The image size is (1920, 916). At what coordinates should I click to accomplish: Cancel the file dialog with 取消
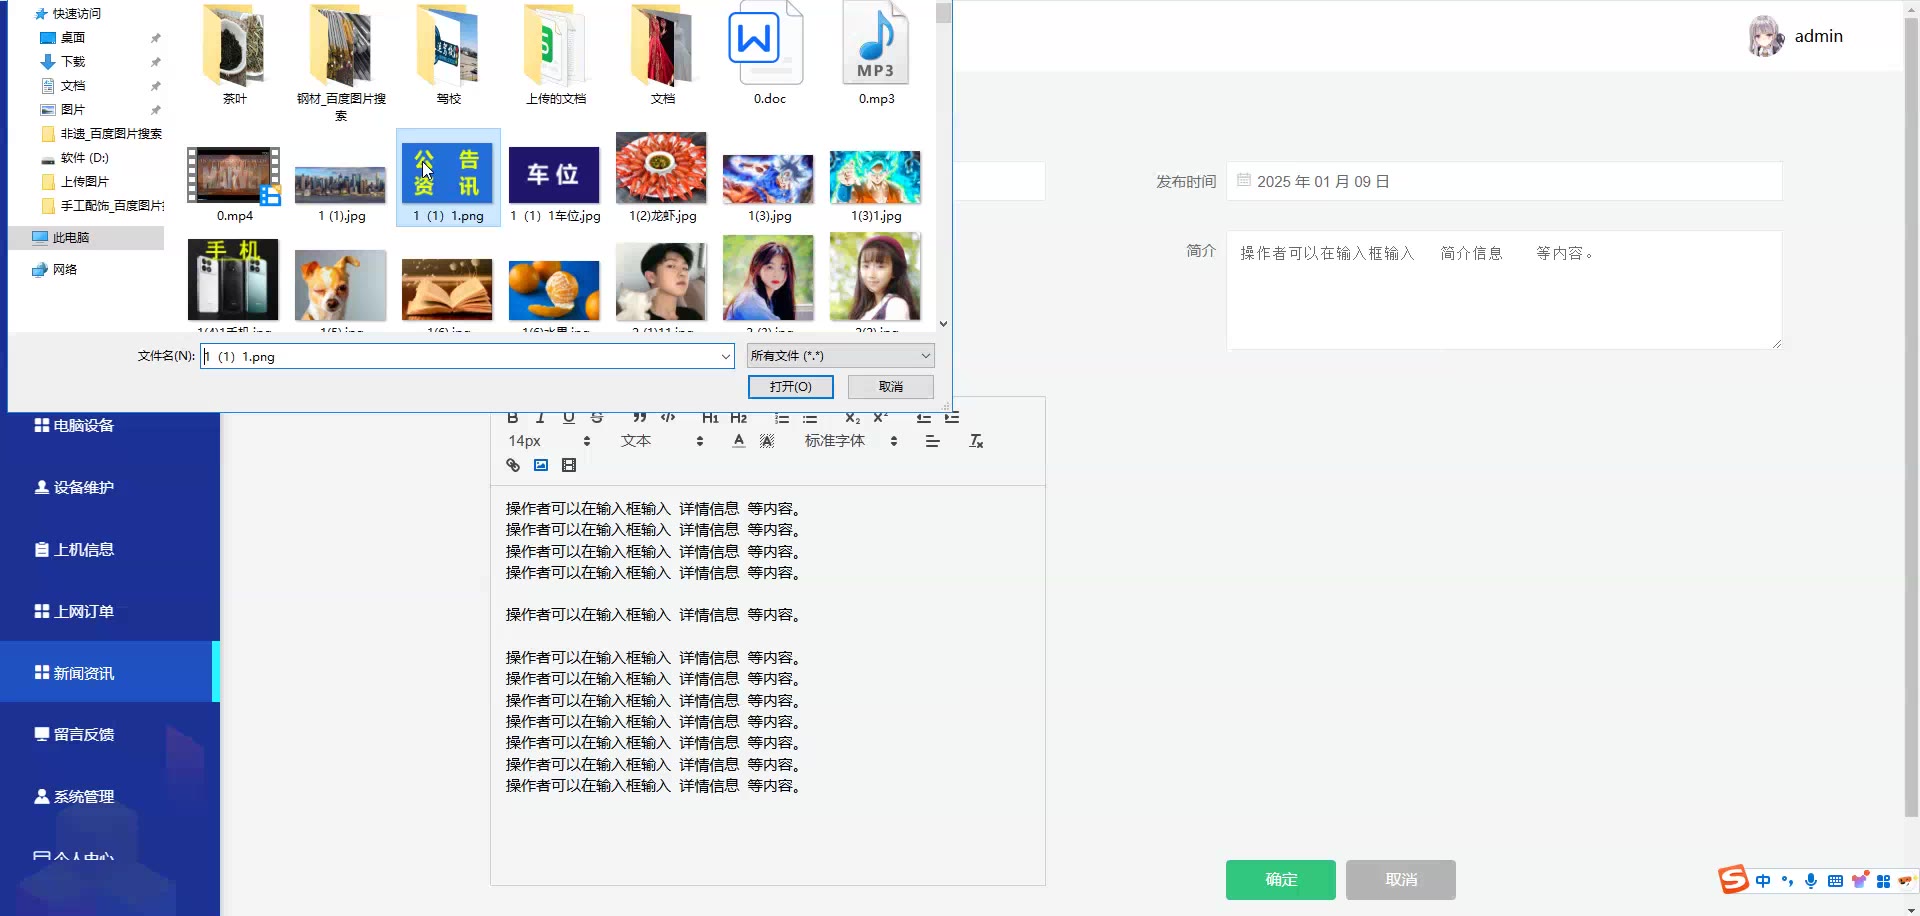891,387
